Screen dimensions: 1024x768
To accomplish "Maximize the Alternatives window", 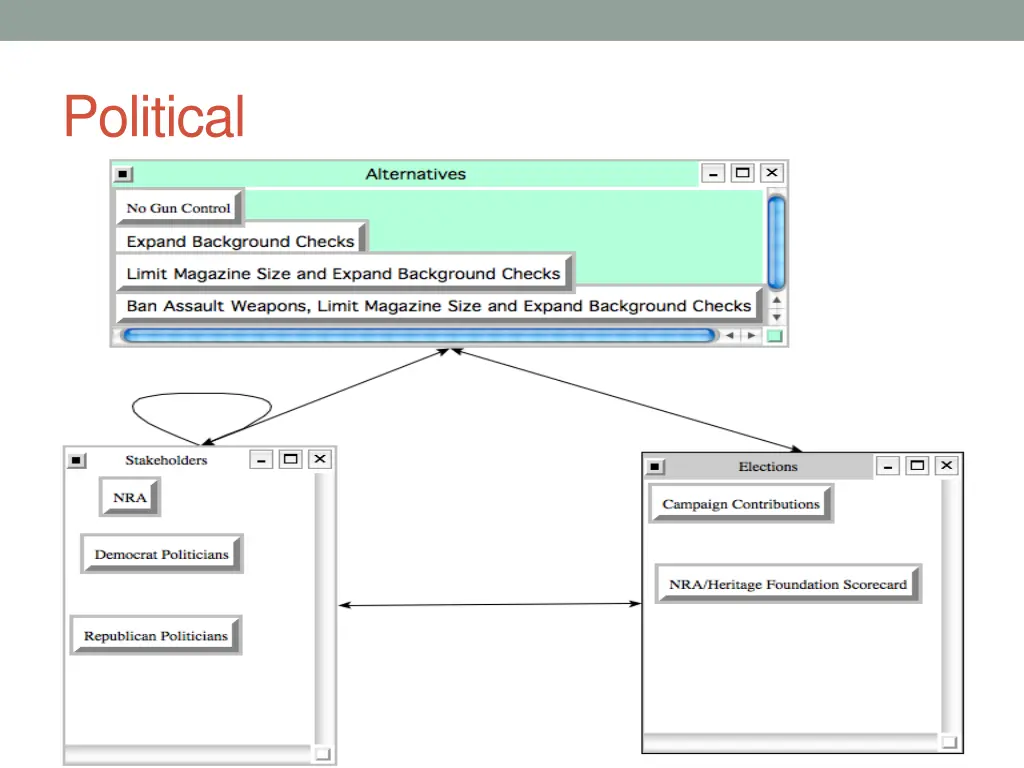I will 742,173.
